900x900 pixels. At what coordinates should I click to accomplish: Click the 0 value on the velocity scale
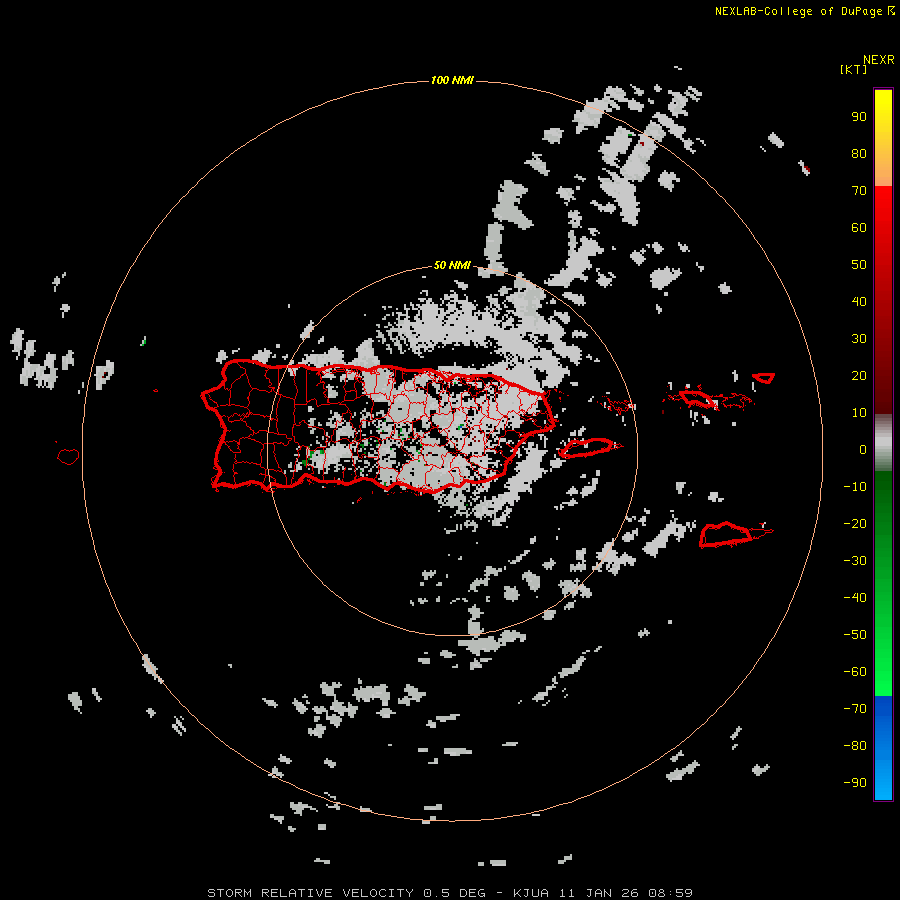point(863,450)
